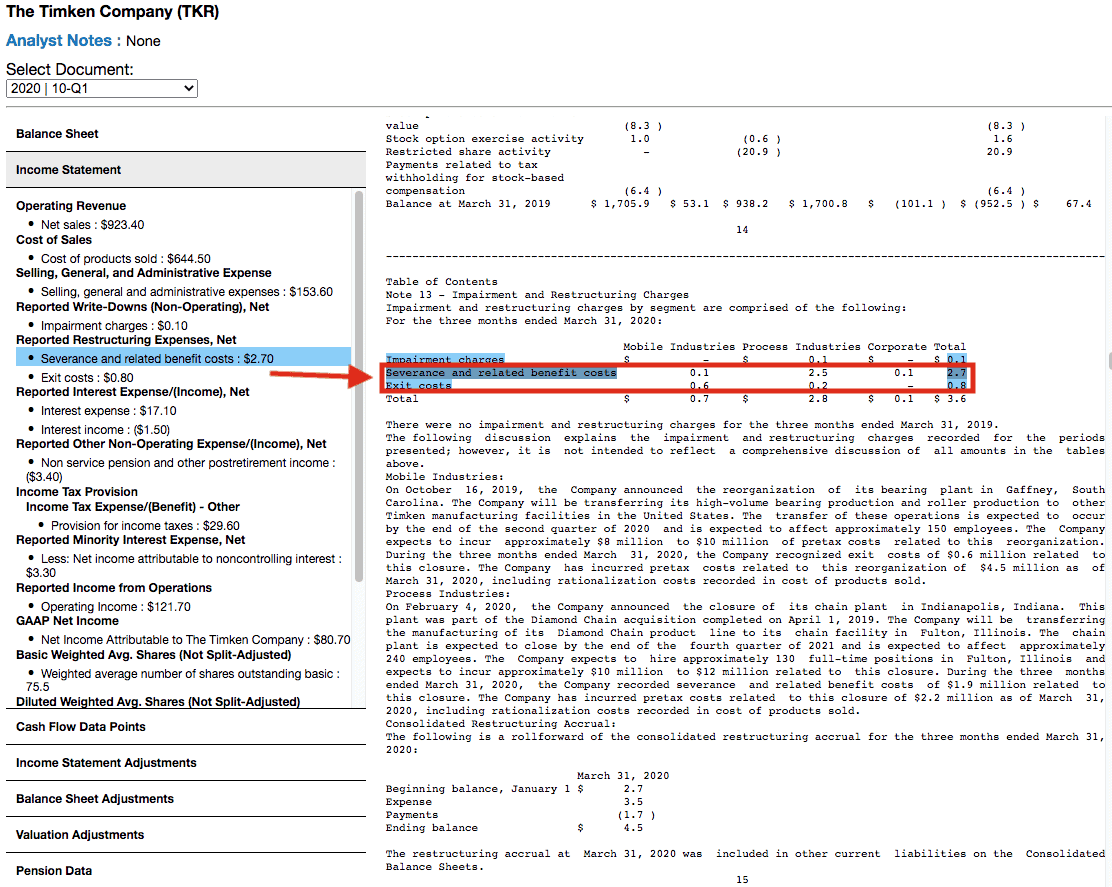
Task: Select Exit costs : $0.80 item
Action: click(x=87, y=378)
